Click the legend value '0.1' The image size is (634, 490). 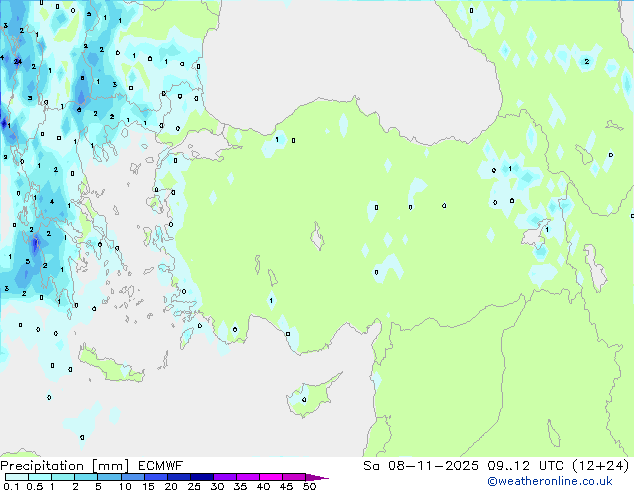point(11,486)
